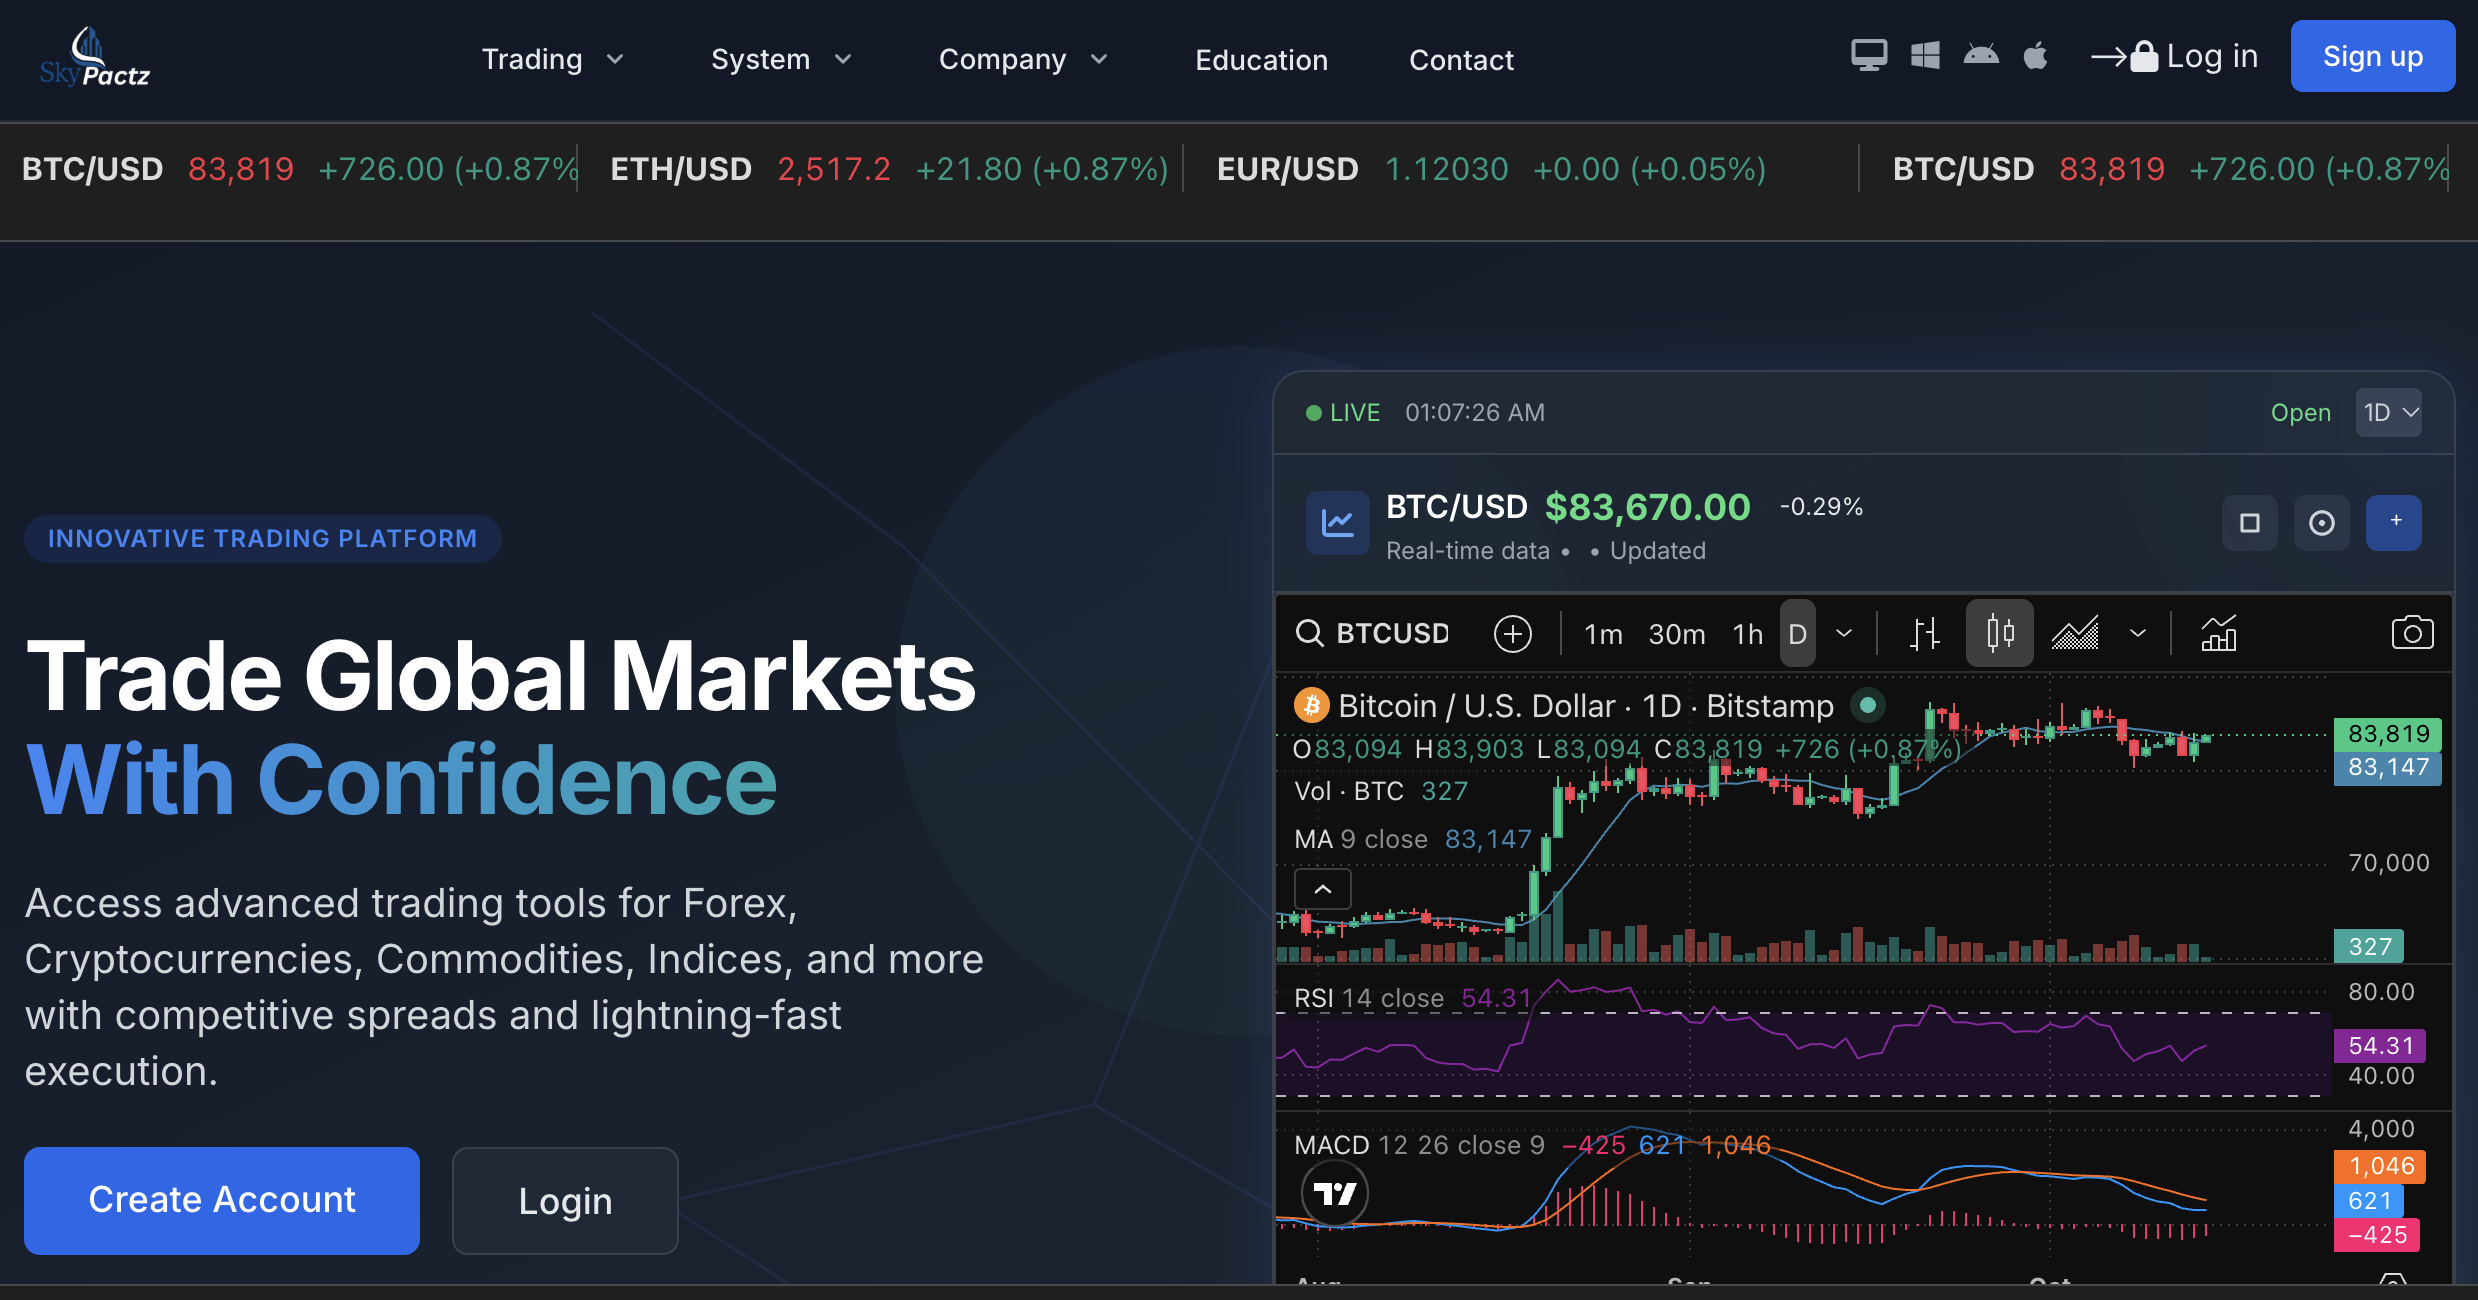Expand the timeframe chevron next to D

1844,634
